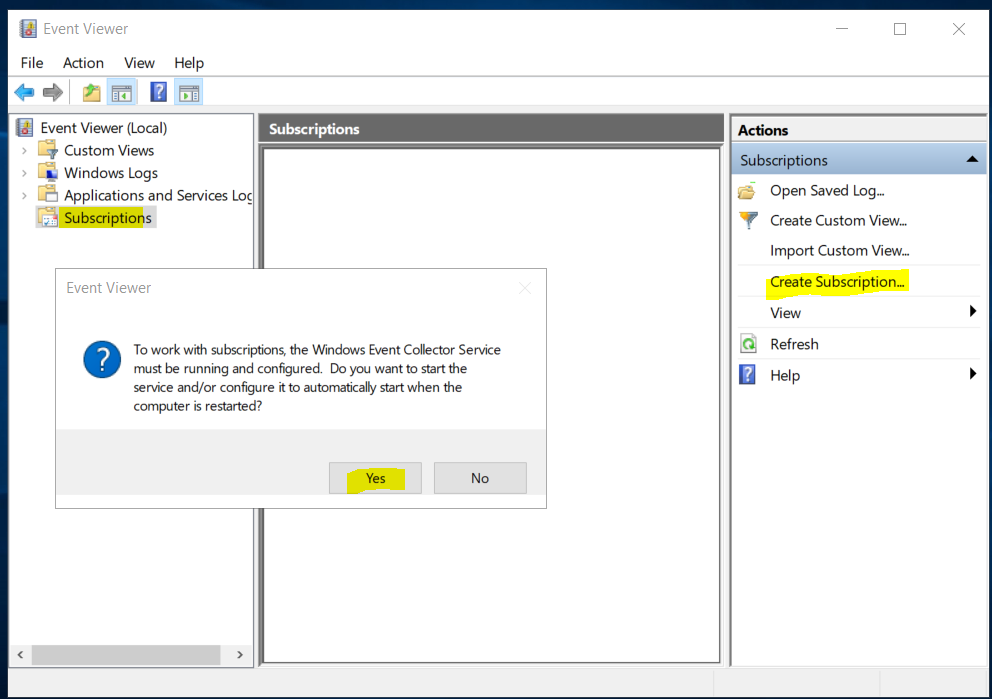Screen dimensions: 992x699
Task: Click the Back arrow toolbar icon
Action: click(x=24, y=93)
